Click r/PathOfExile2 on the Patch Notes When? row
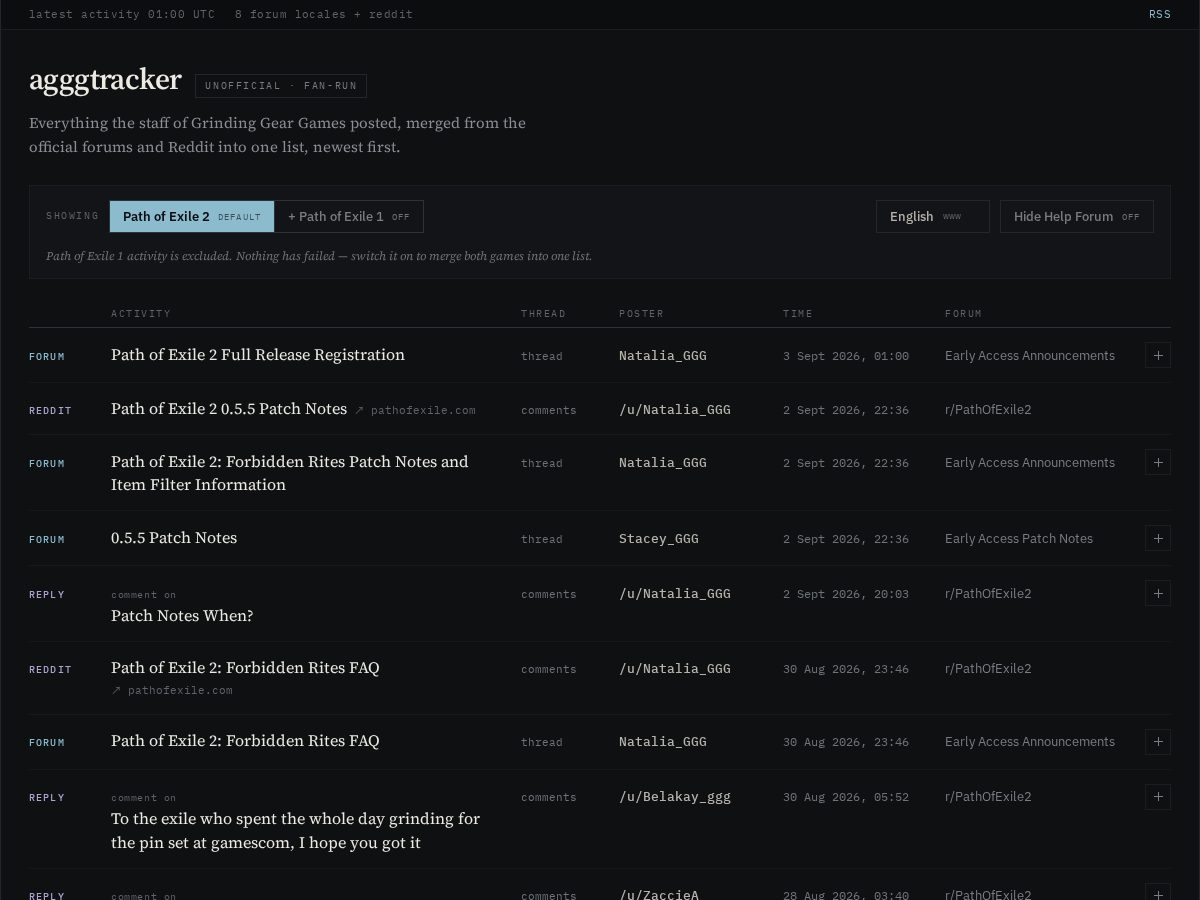This screenshot has width=1200, height=900. [x=988, y=593]
